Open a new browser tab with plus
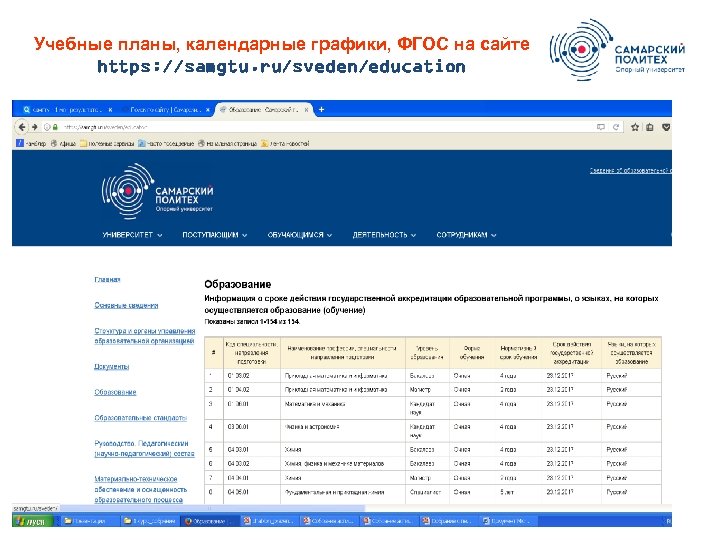 (321, 109)
